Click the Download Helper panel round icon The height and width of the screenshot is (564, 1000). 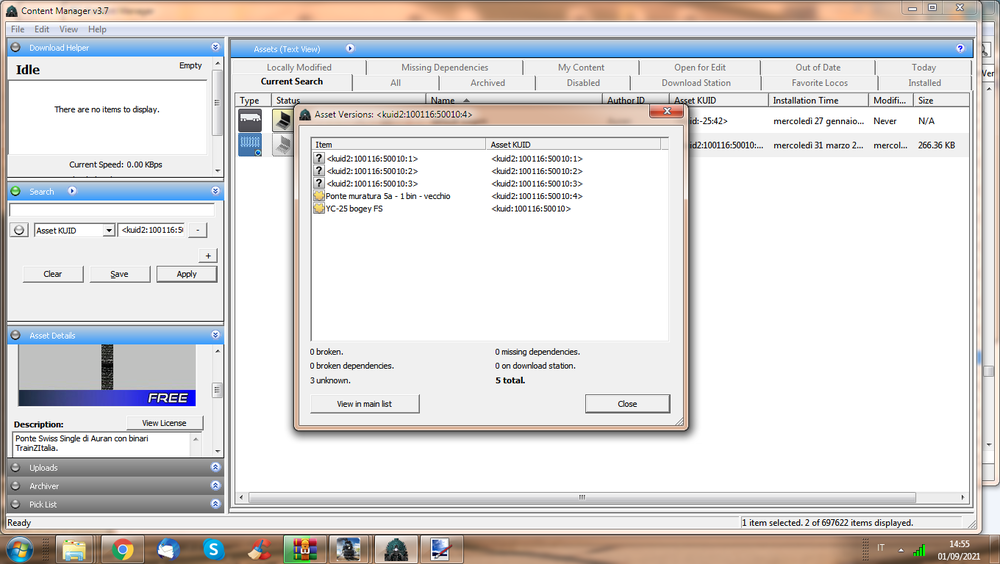click(x=16, y=47)
